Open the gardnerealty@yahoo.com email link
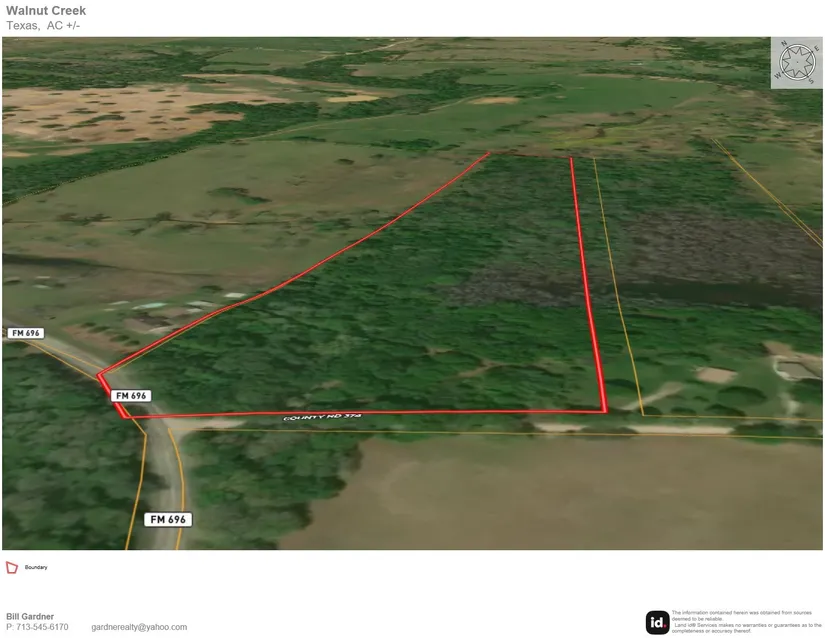 point(139,627)
